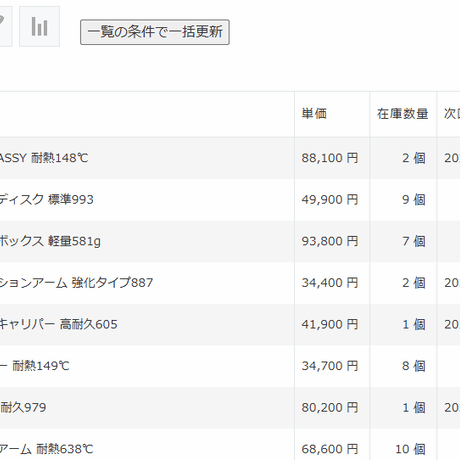
Task: Select the ディスク 標準993 item name
Action: coord(46,199)
